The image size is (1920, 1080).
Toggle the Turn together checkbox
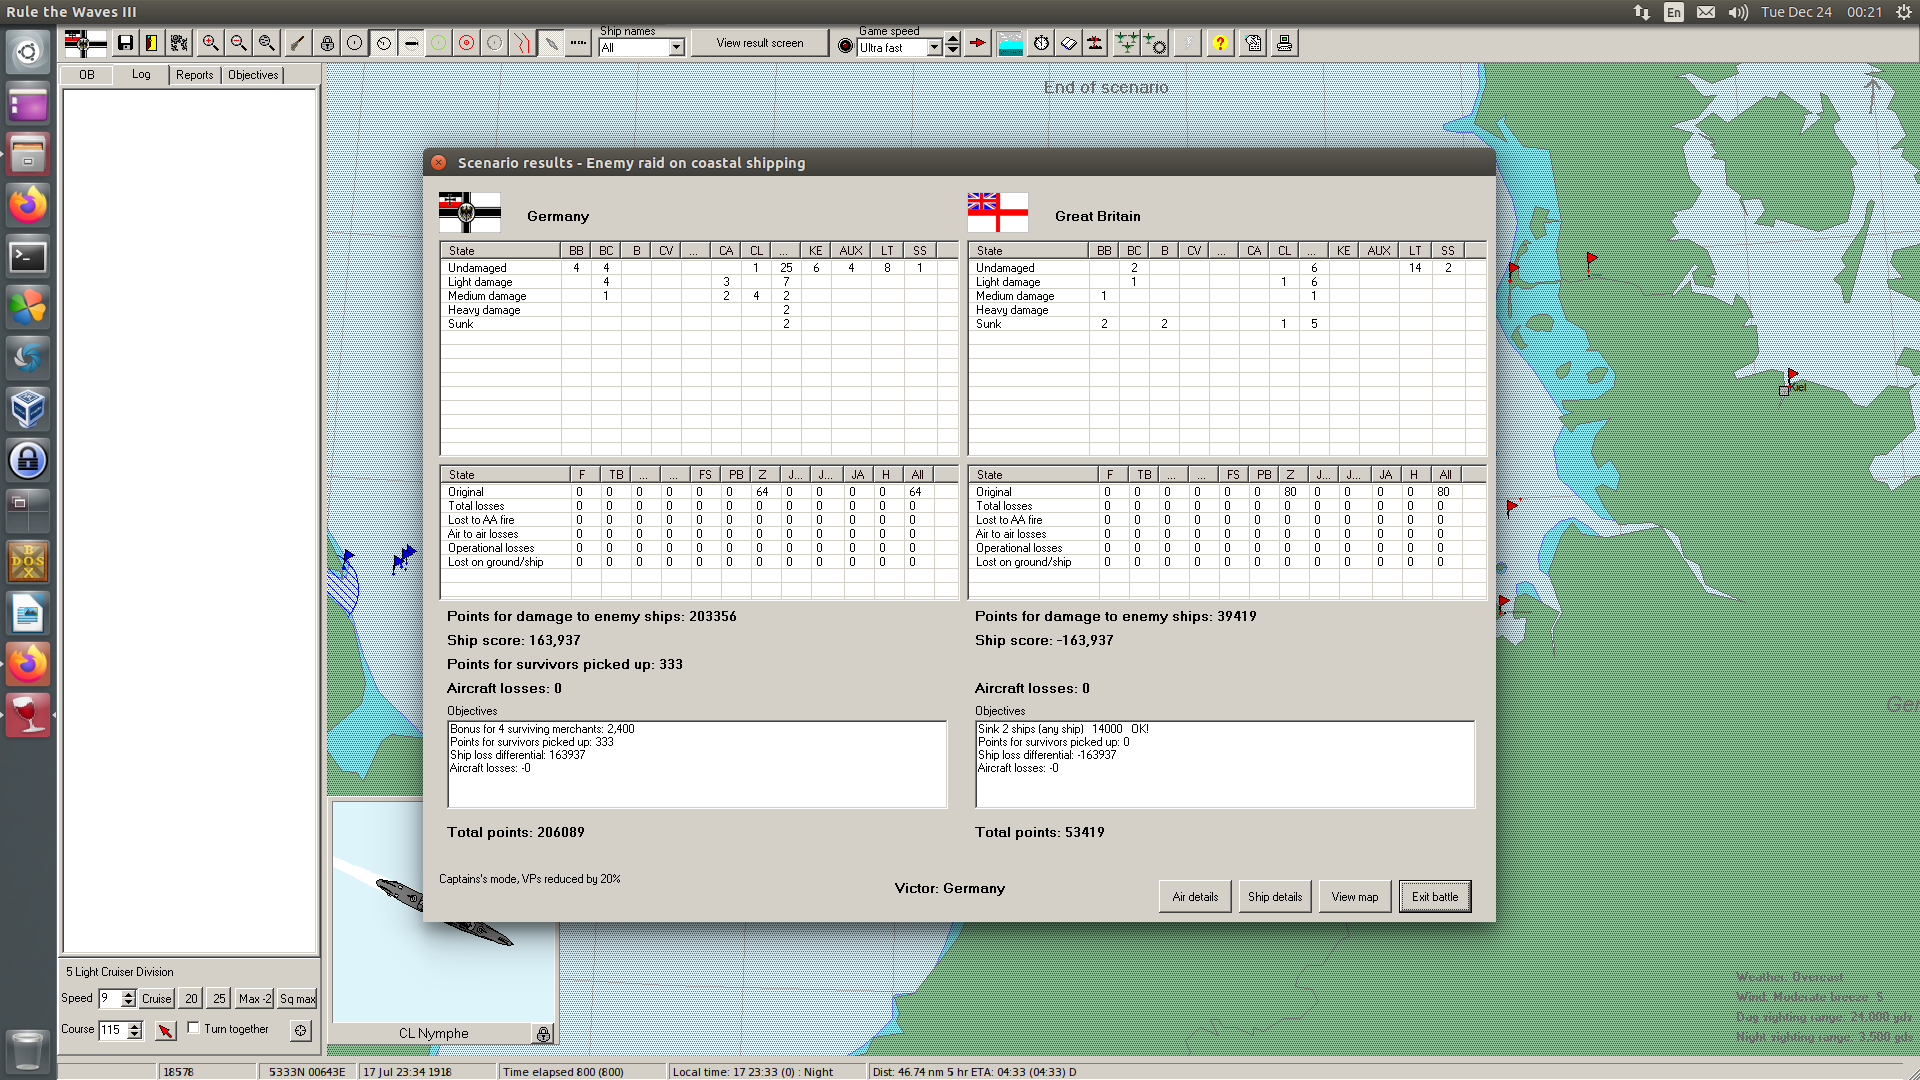coord(194,1028)
